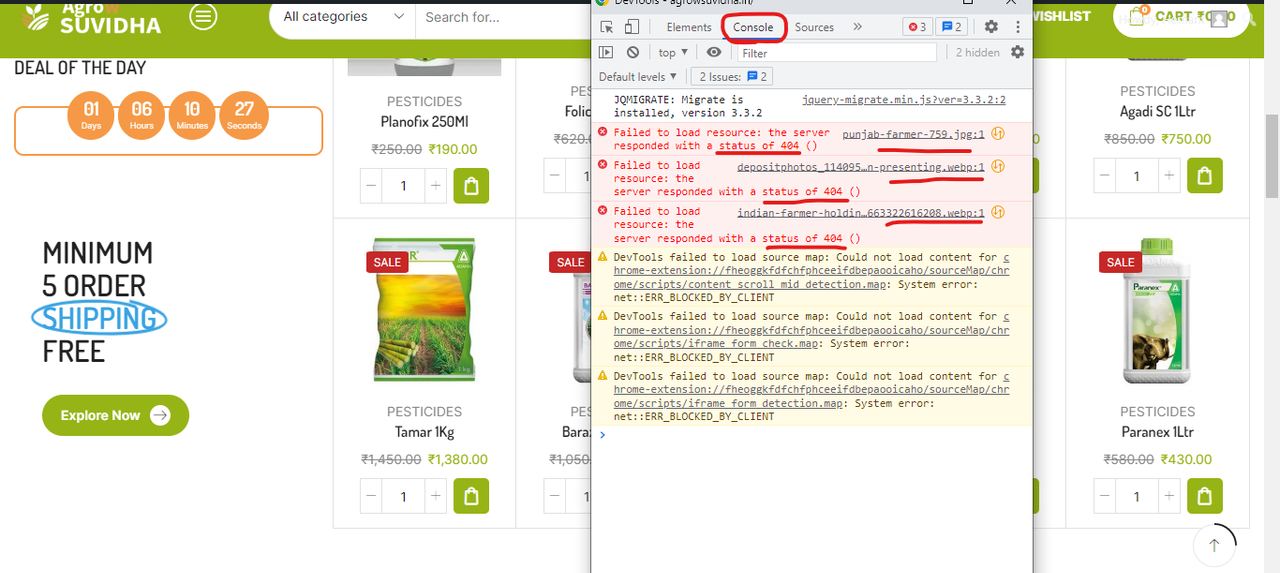Click the red error count badge showing 3
Image resolution: width=1280 pixels, height=573 pixels.
[x=917, y=27]
